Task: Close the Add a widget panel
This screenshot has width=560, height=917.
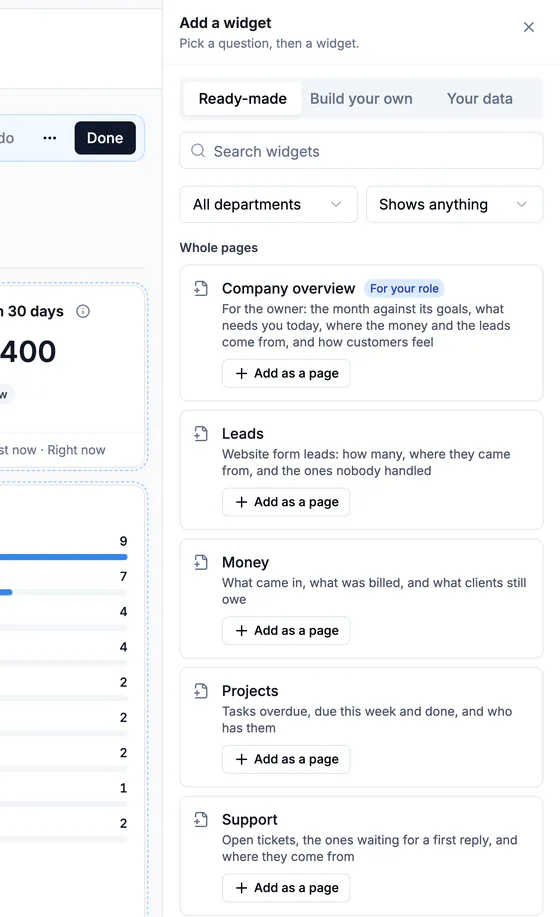Action: tap(528, 27)
